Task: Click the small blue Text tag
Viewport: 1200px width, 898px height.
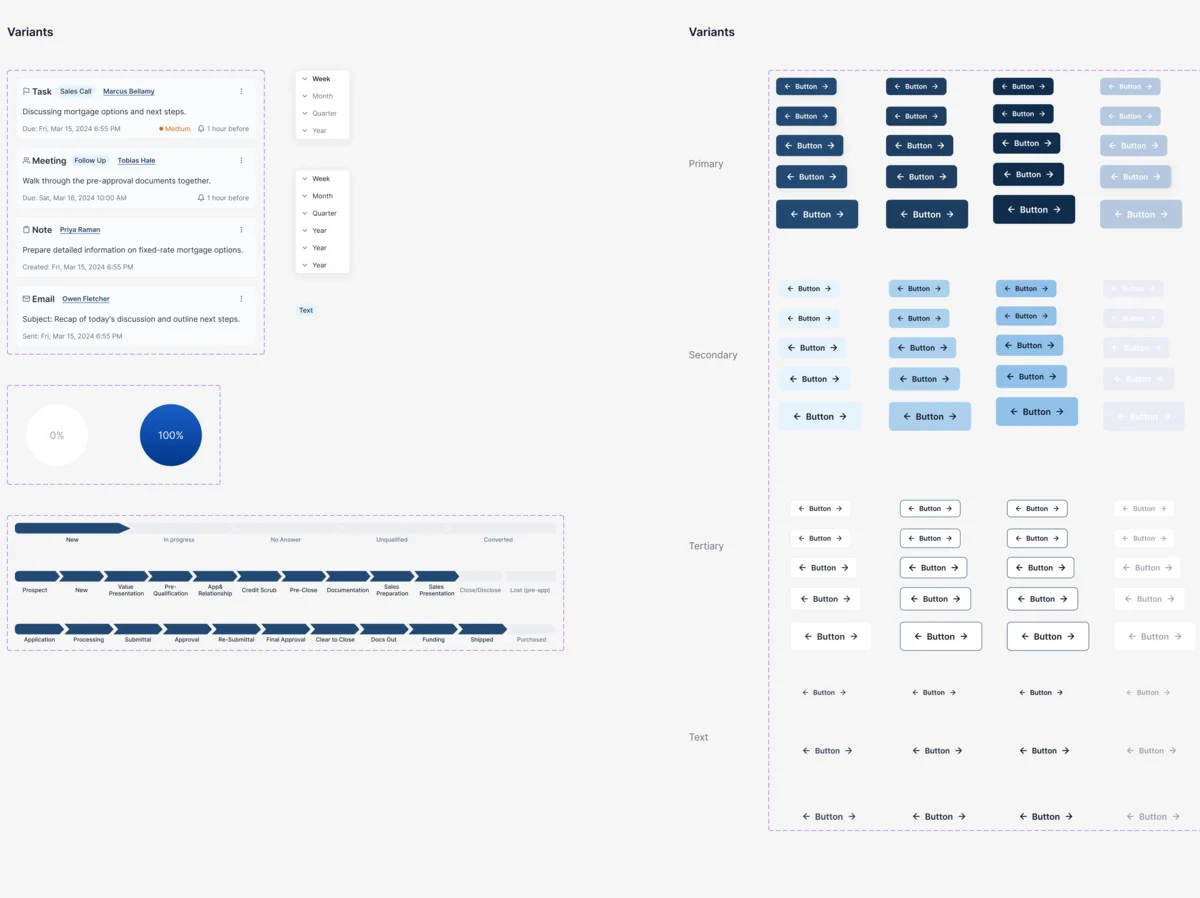Action: [x=306, y=310]
